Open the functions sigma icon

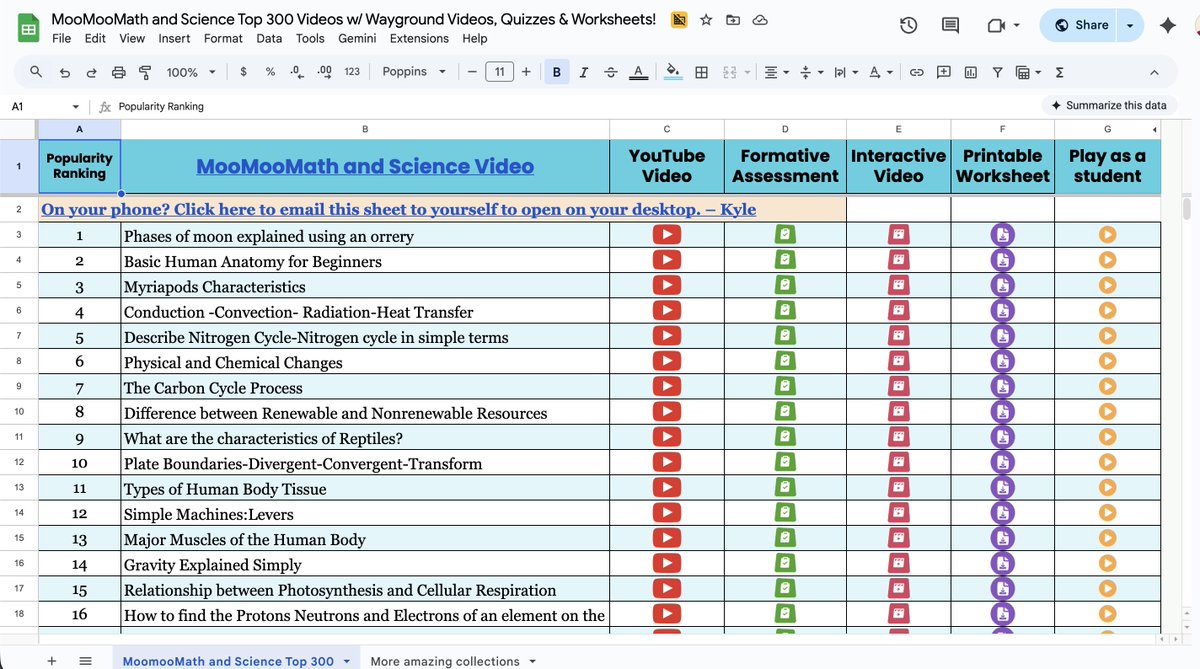tap(1059, 72)
